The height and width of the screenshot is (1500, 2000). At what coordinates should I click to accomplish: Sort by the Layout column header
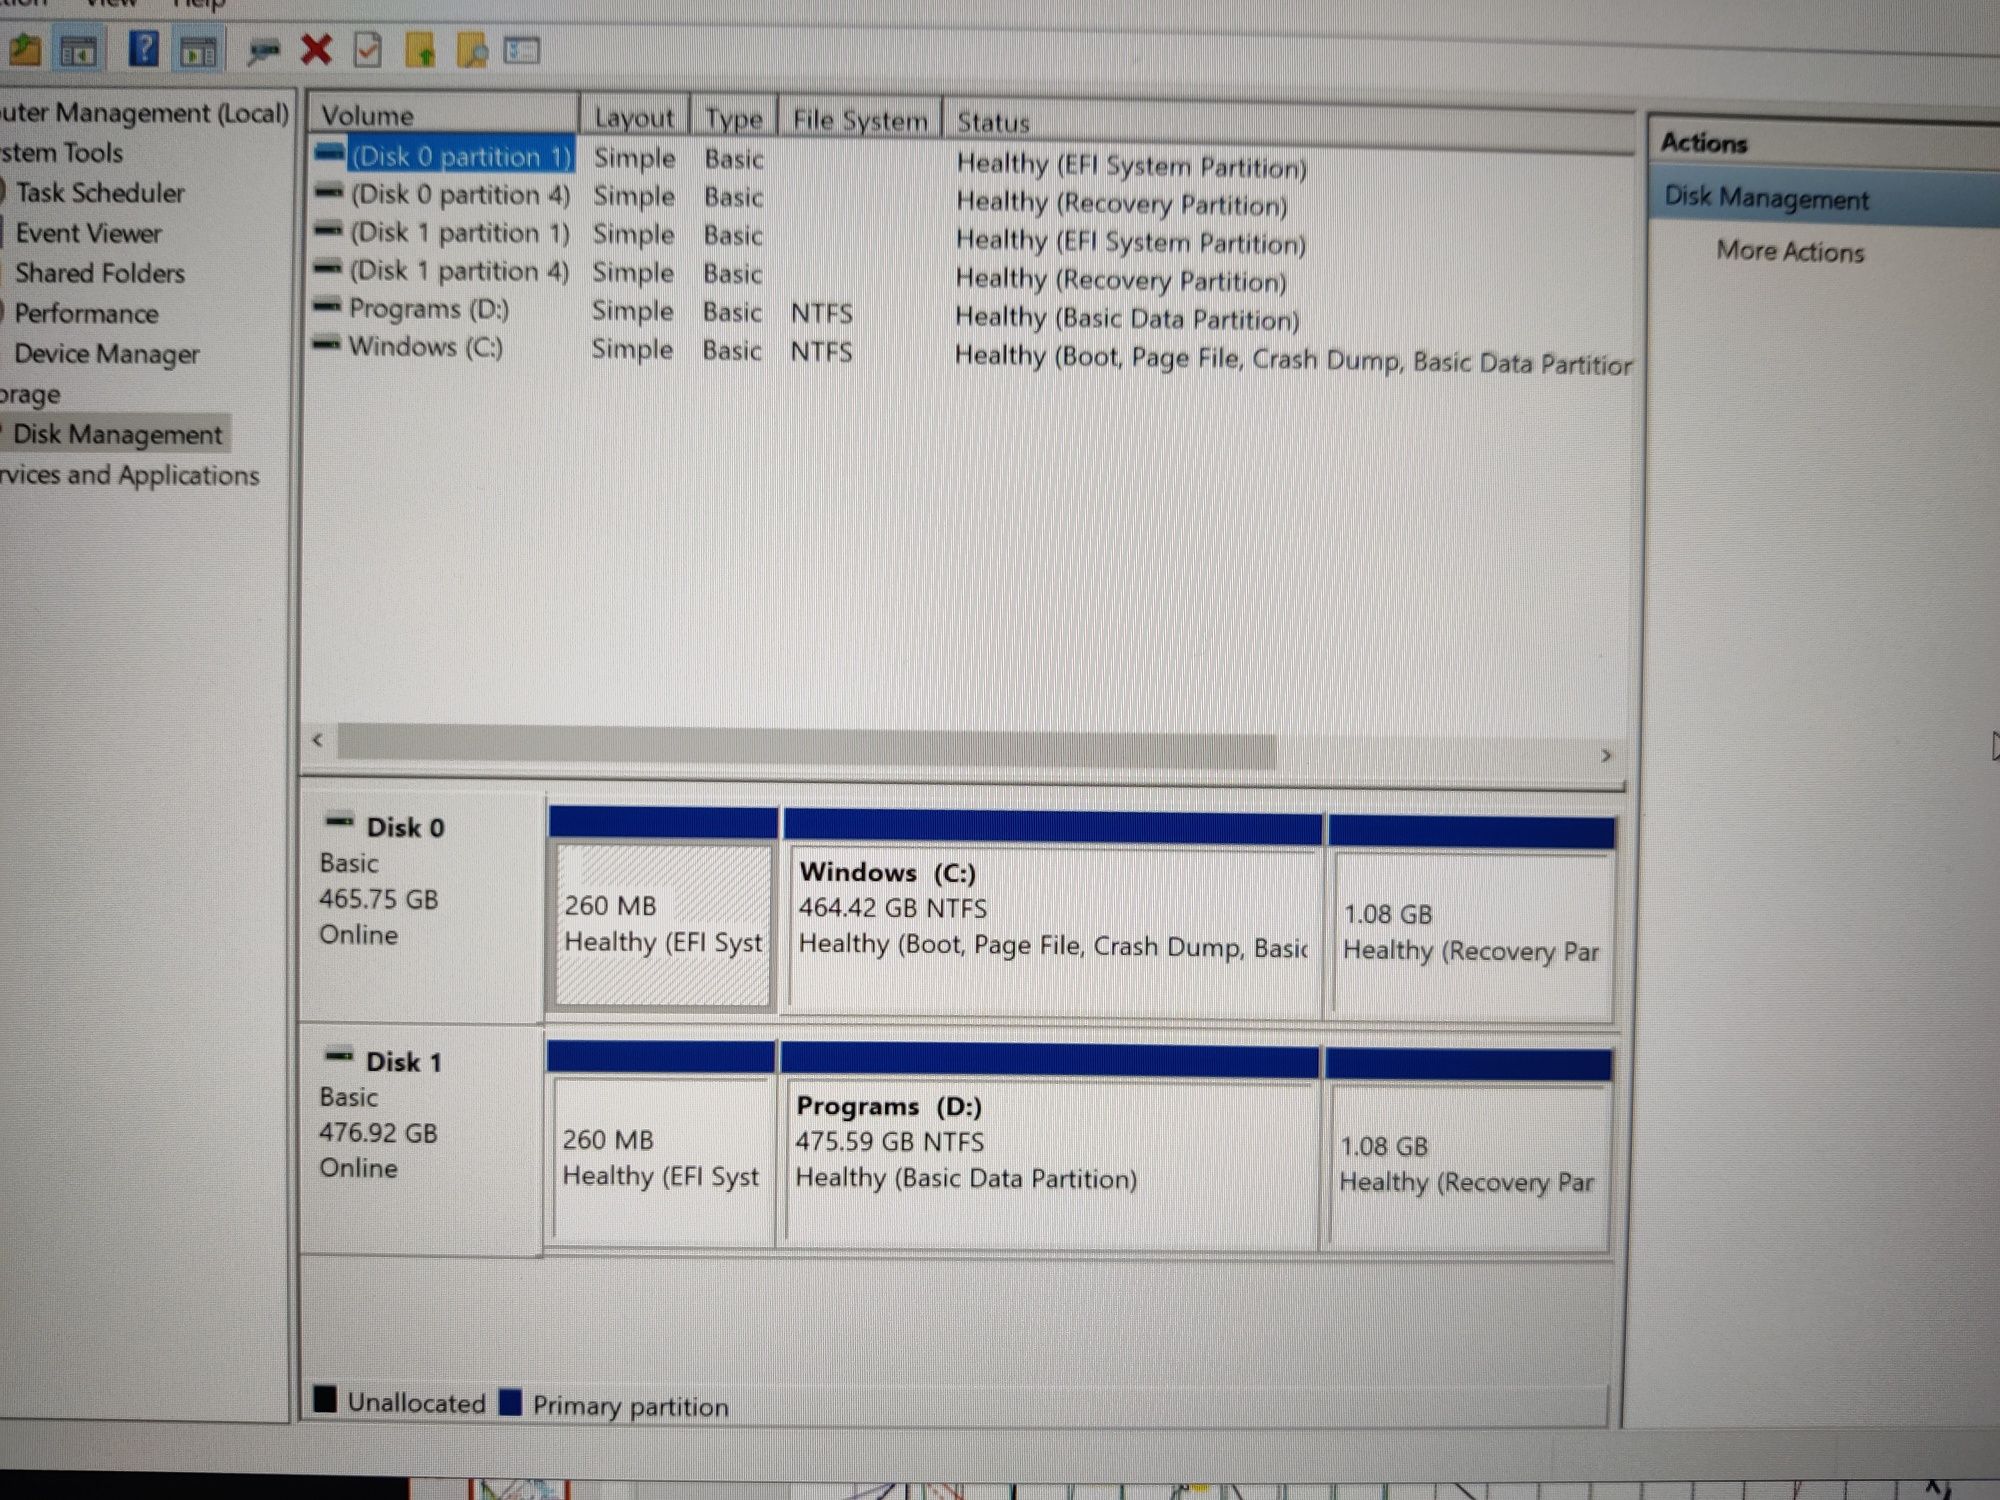(x=634, y=118)
